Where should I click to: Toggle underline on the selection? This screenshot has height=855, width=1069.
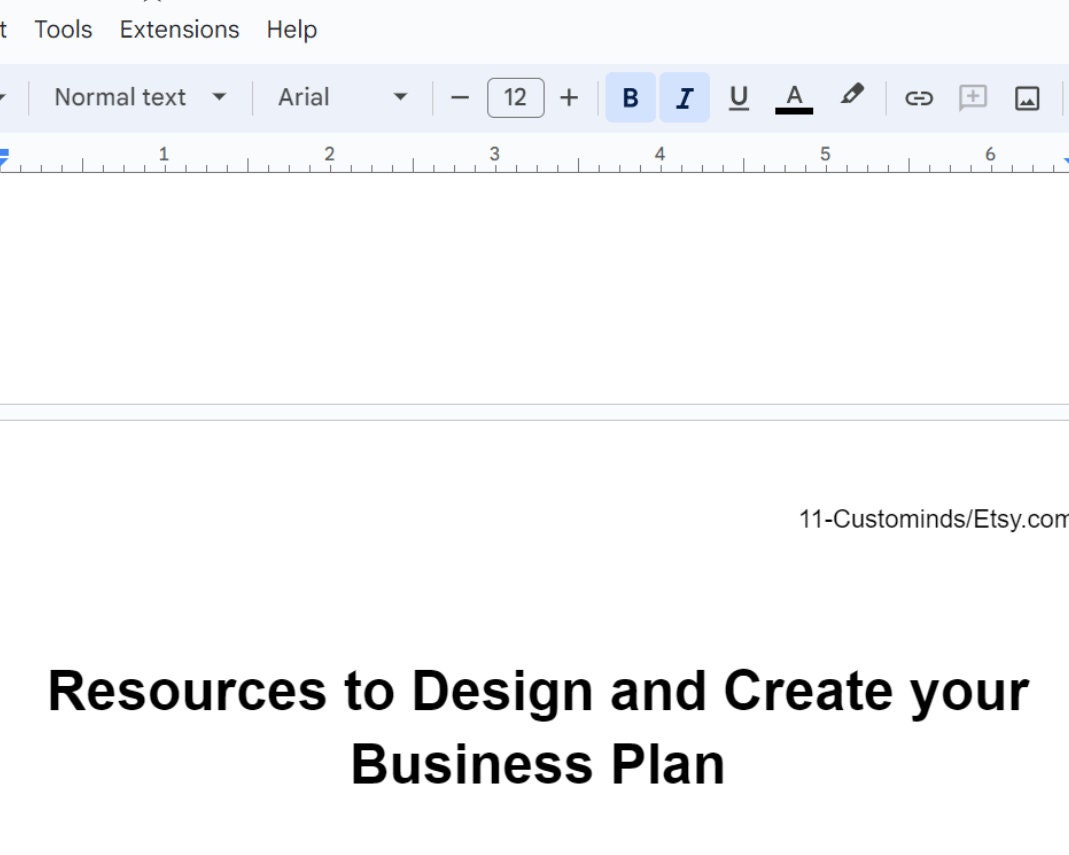(739, 97)
